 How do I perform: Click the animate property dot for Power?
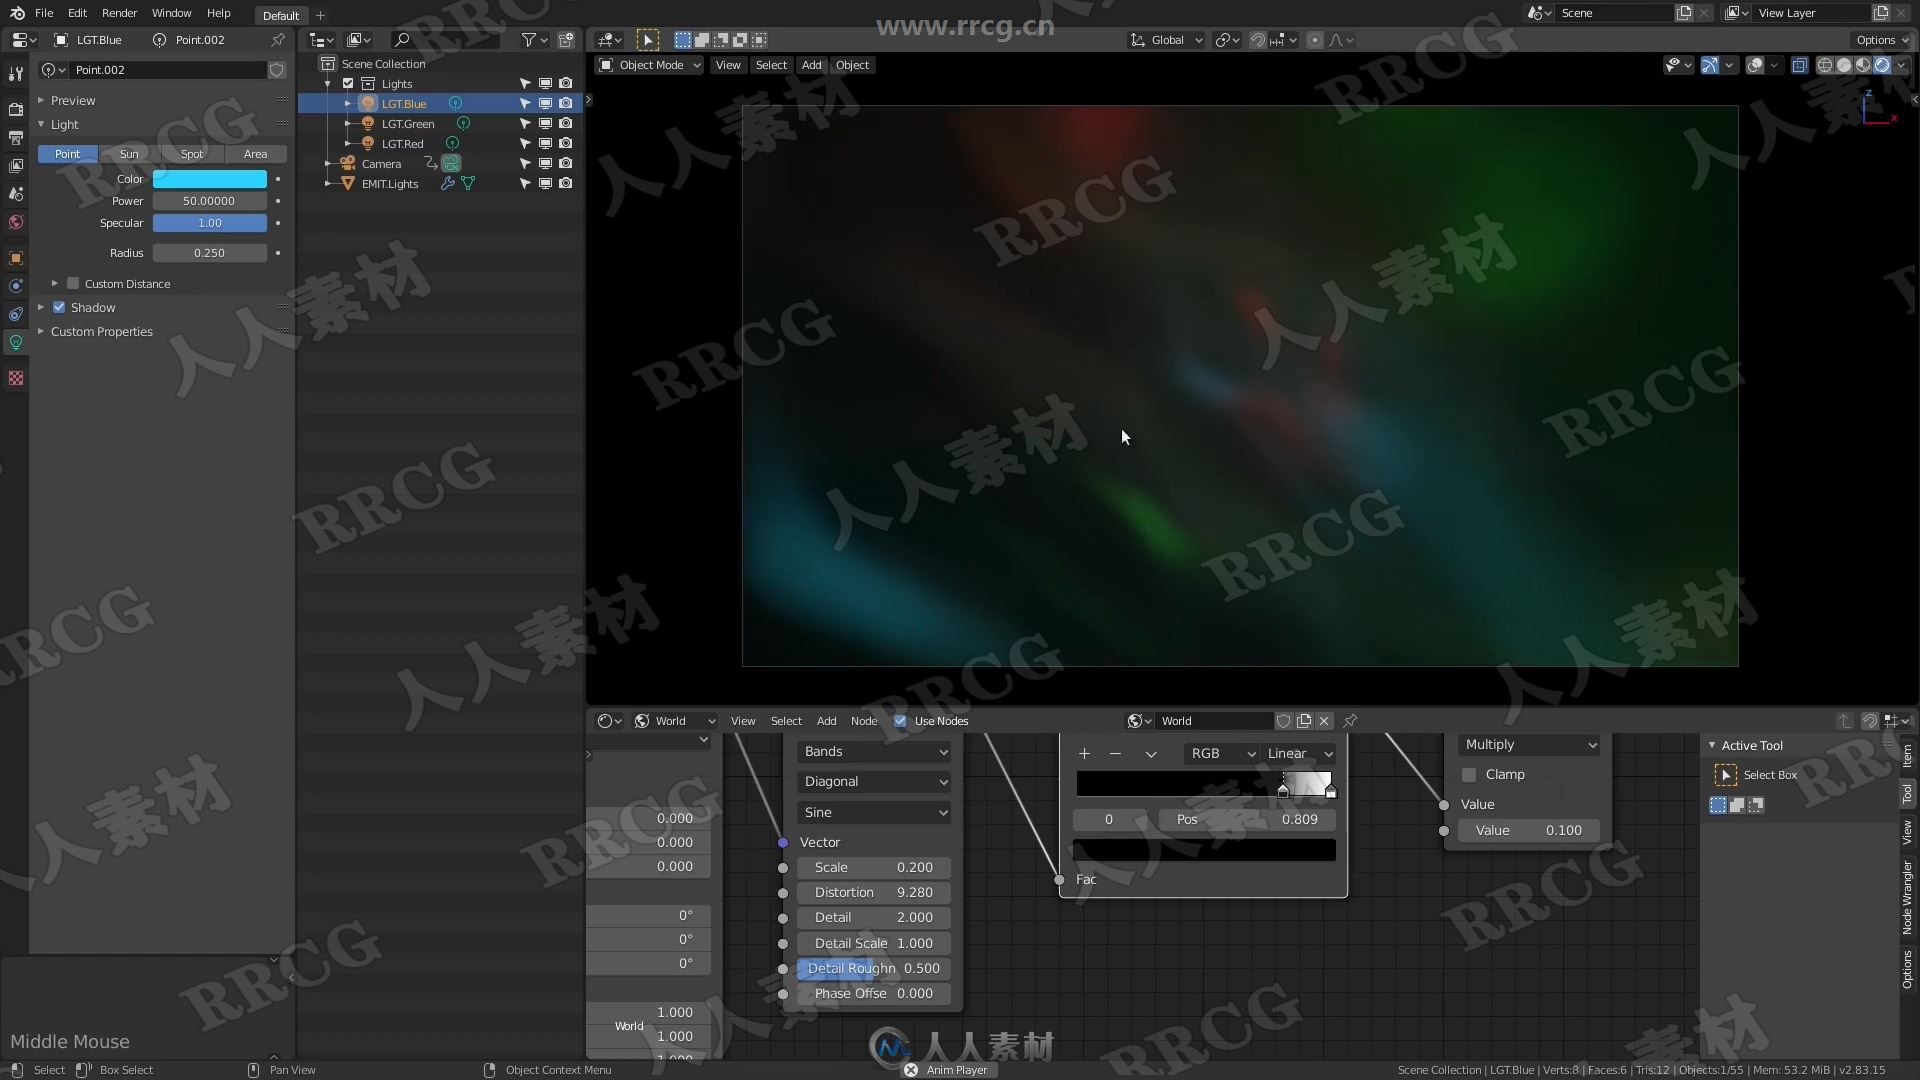pyautogui.click(x=278, y=200)
